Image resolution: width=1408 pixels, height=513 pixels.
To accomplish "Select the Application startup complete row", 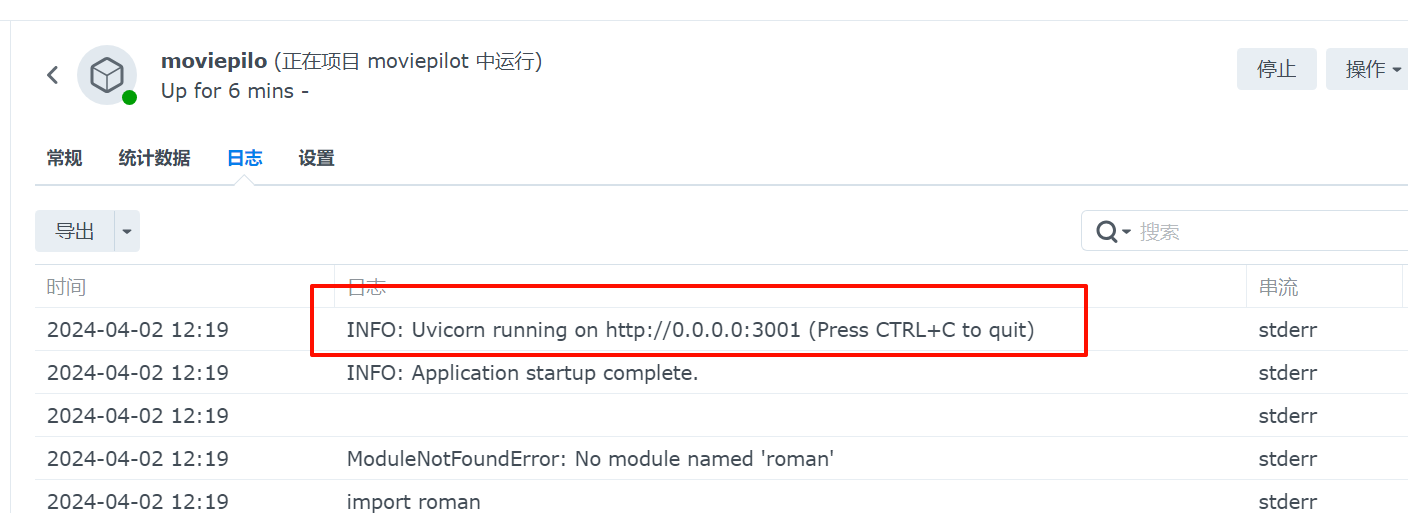I will tap(721, 373).
